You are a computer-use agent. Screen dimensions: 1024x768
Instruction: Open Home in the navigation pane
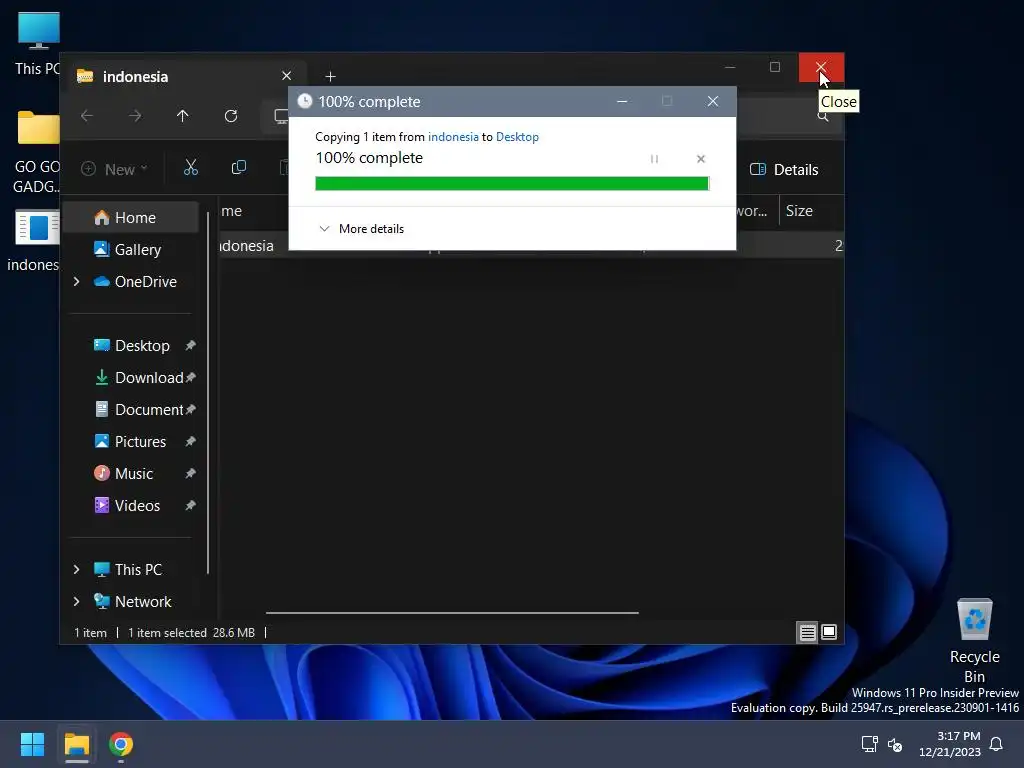pos(133,217)
